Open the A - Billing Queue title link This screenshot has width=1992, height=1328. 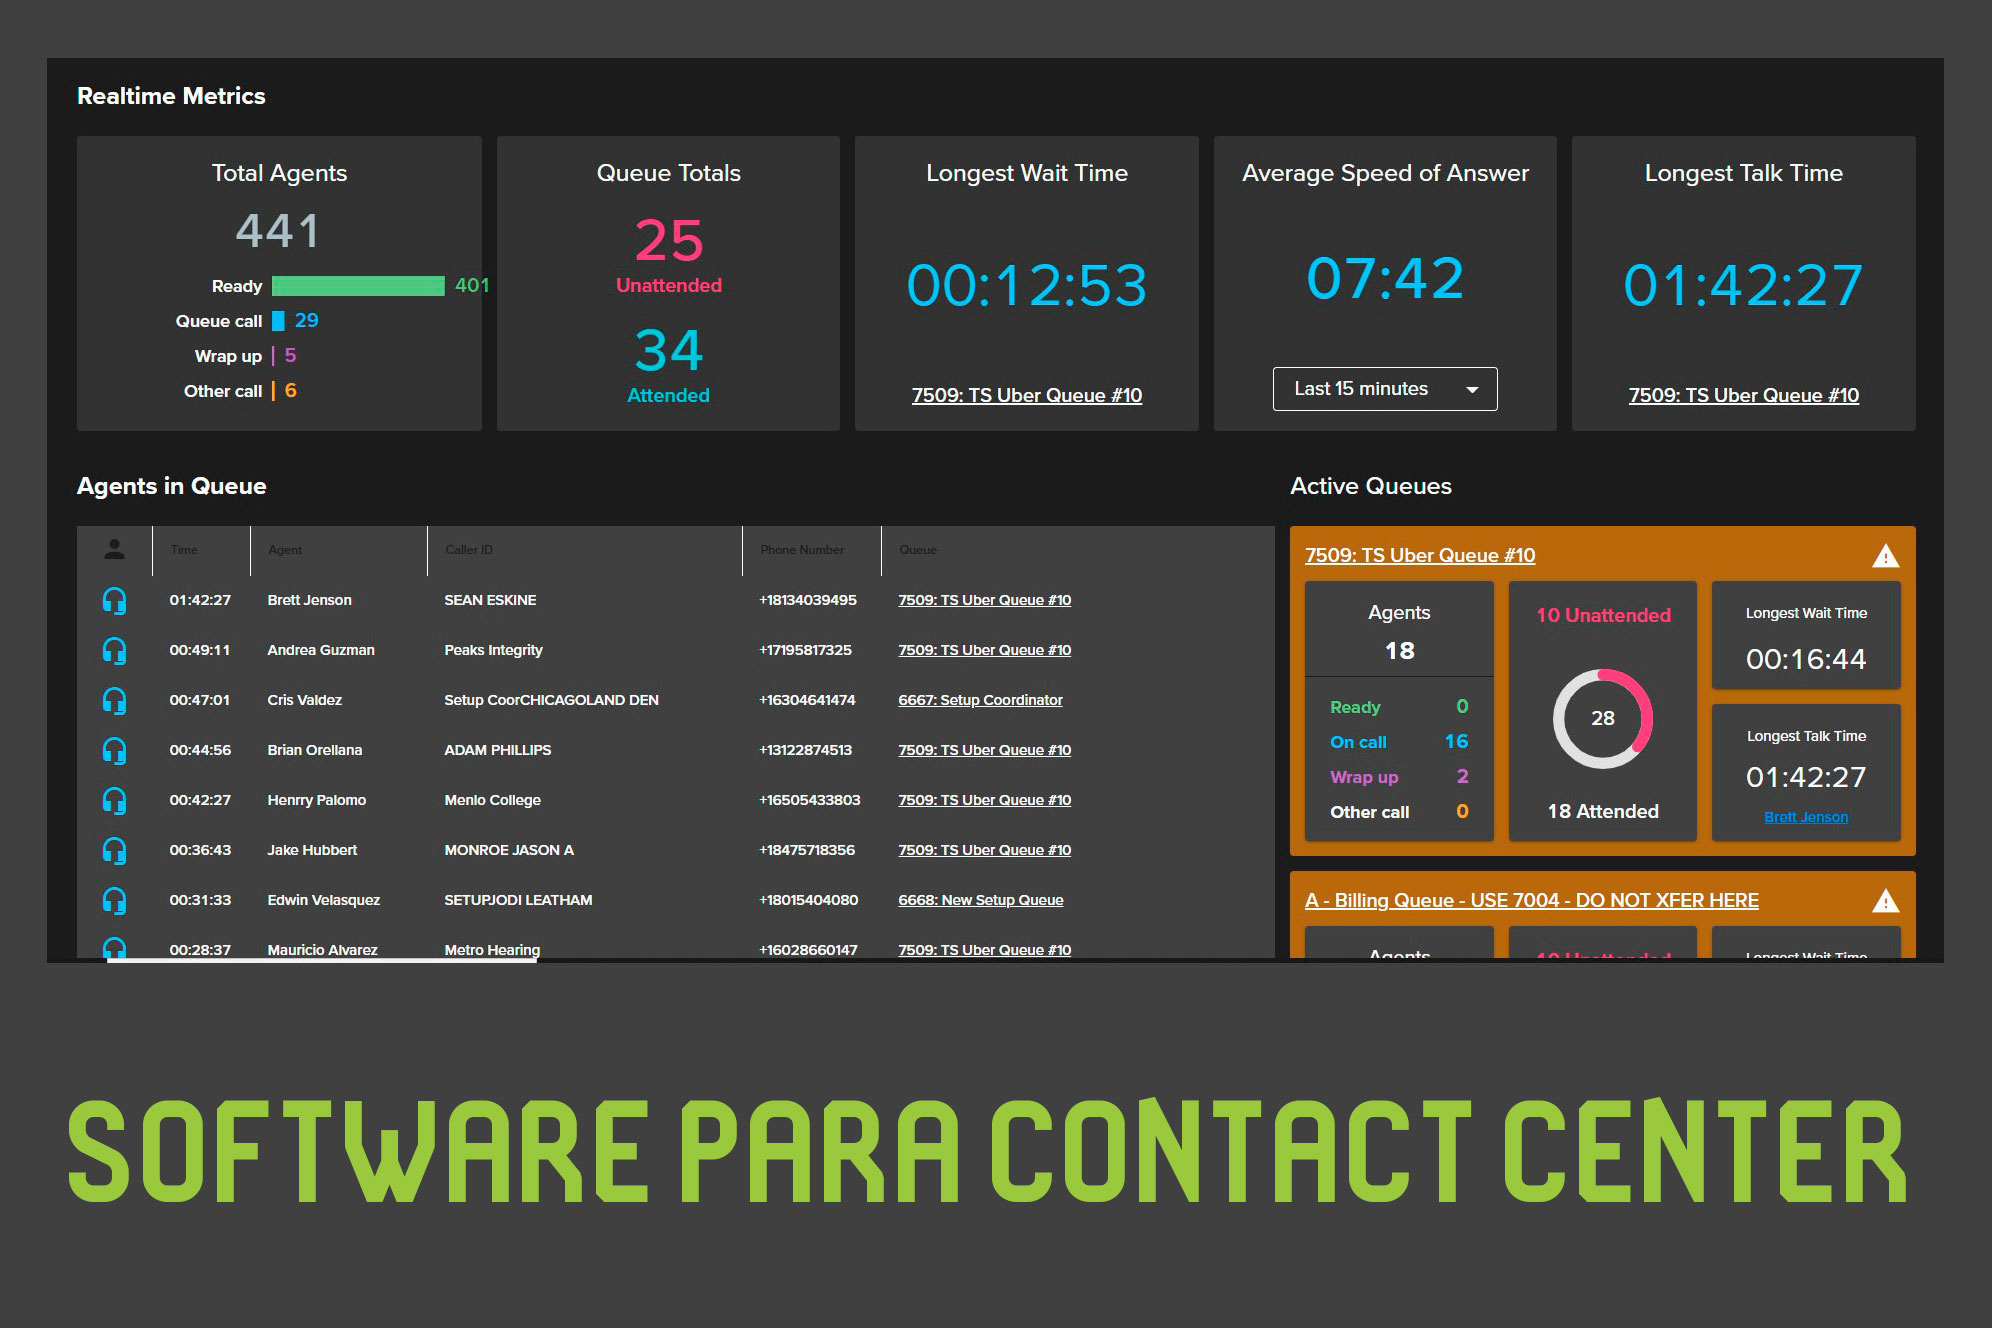[x=1531, y=900]
